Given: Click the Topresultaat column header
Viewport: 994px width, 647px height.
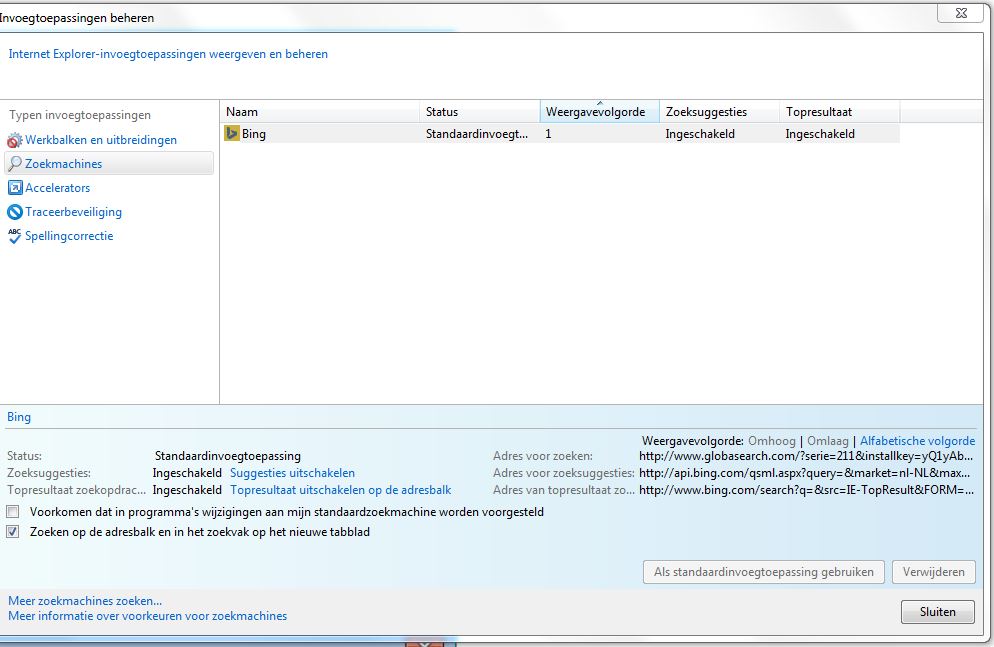Looking at the screenshot, I should pos(839,112).
